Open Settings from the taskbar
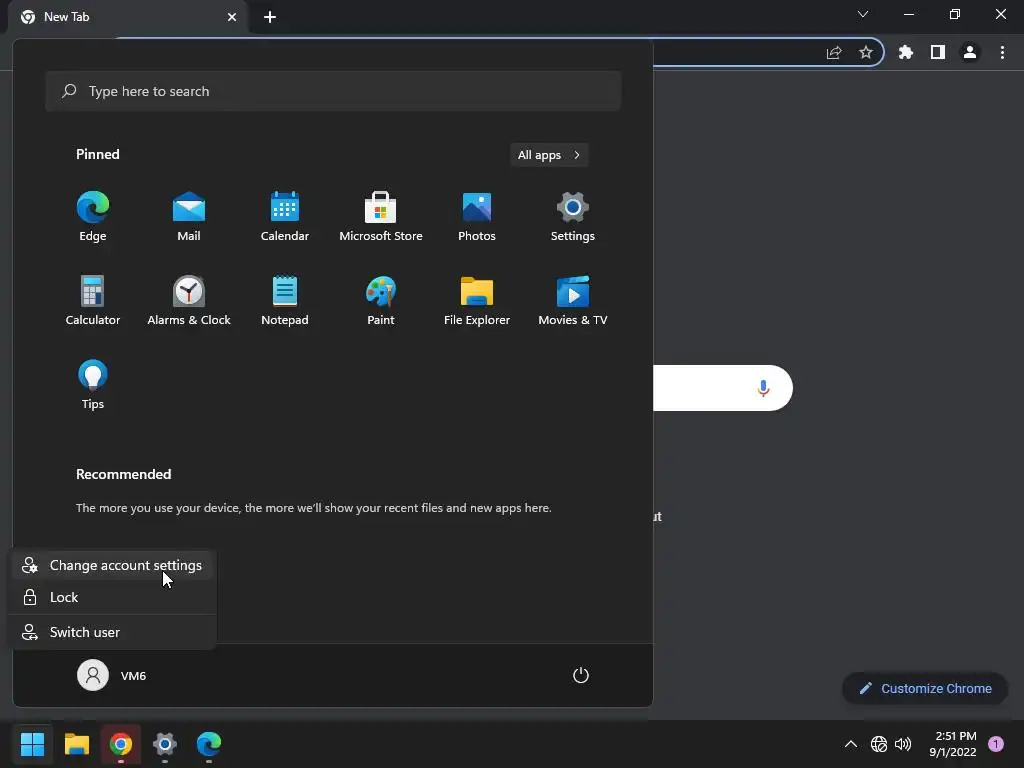This screenshot has height=768, width=1024. click(165, 744)
